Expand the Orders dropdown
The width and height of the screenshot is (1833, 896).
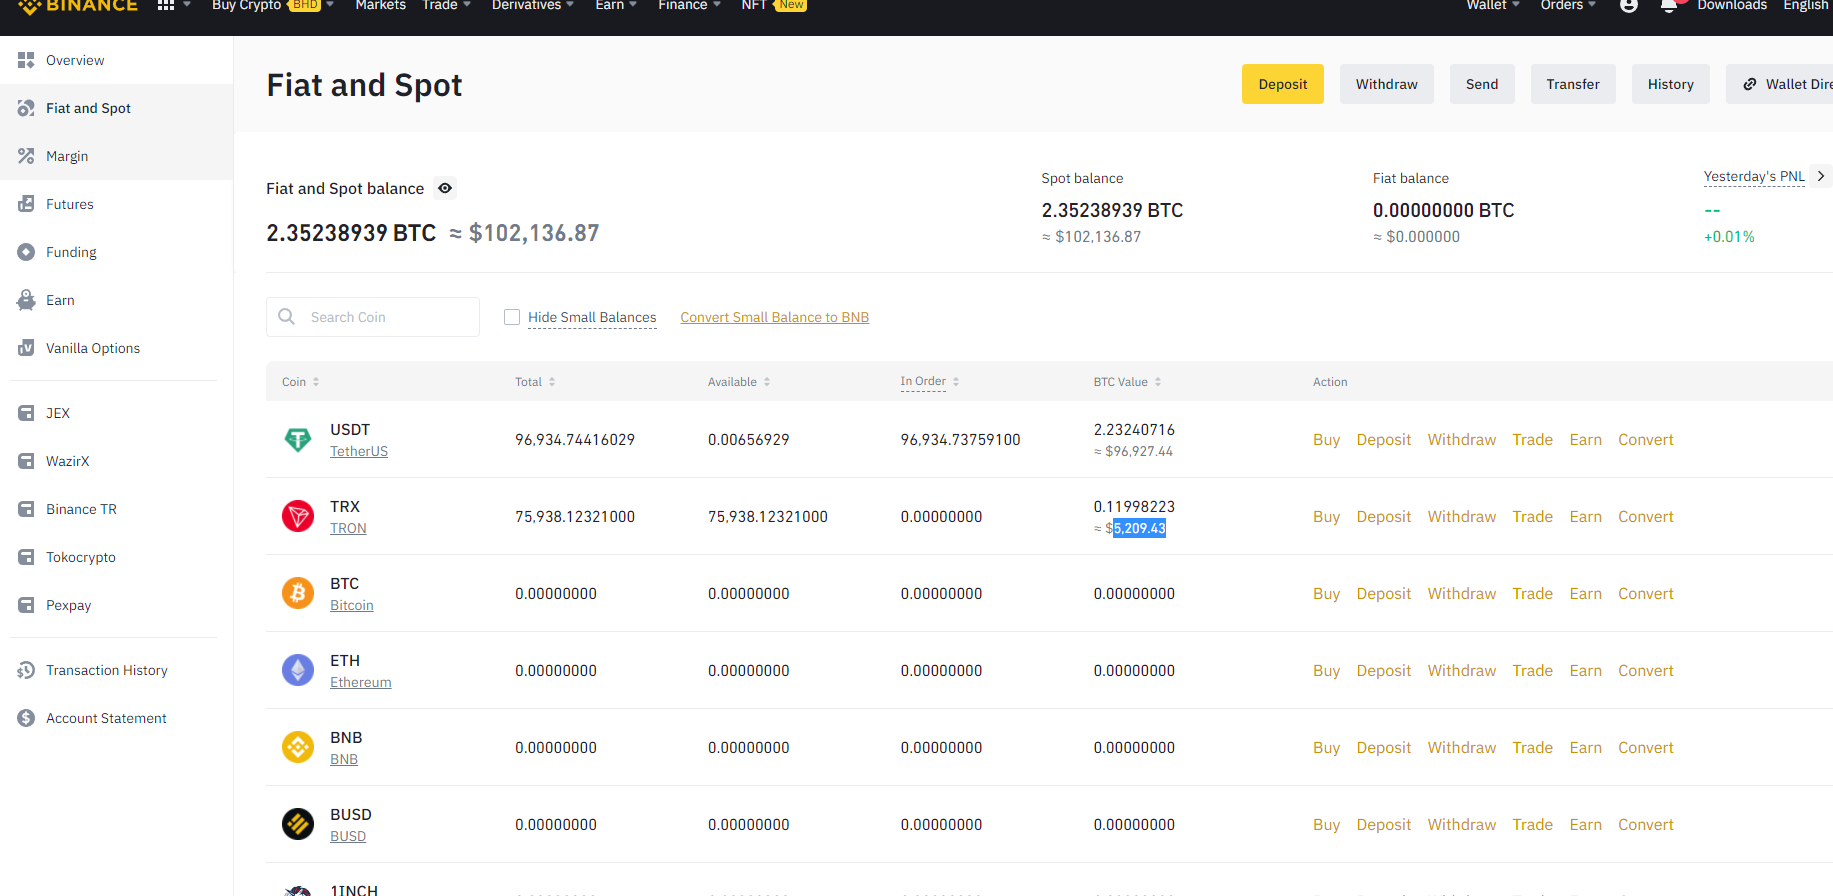[x=1592, y=5]
